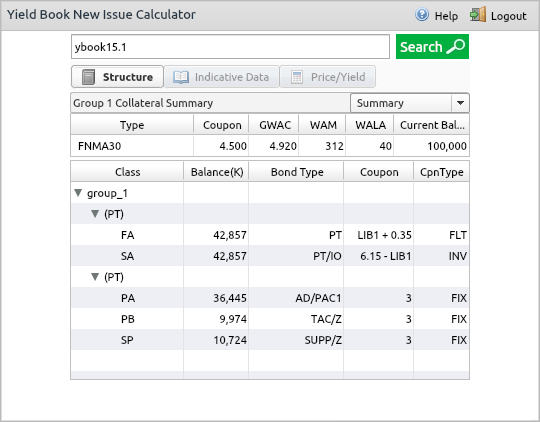Sort by the Balance(K) column header
Image resolution: width=540 pixels, height=422 pixels.
216,172
